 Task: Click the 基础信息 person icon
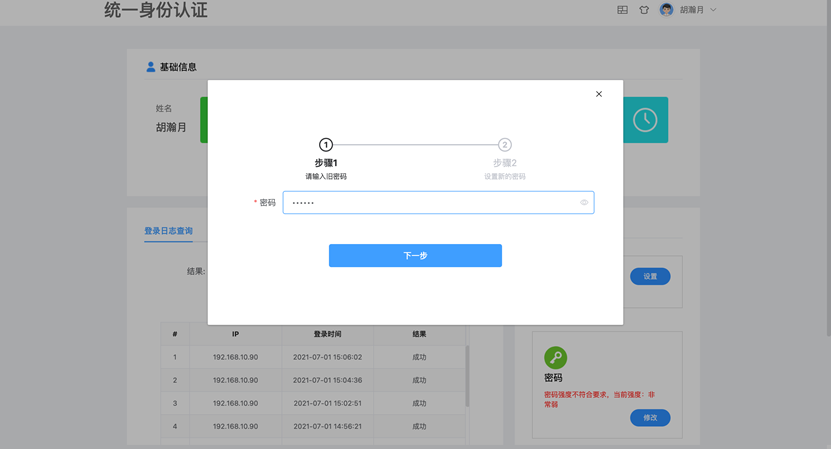(x=151, y=67)
